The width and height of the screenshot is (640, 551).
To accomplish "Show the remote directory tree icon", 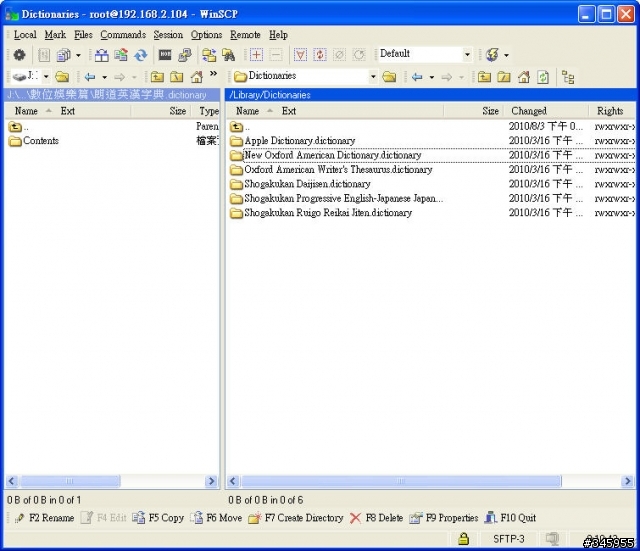I will click(x=568, y=77).
